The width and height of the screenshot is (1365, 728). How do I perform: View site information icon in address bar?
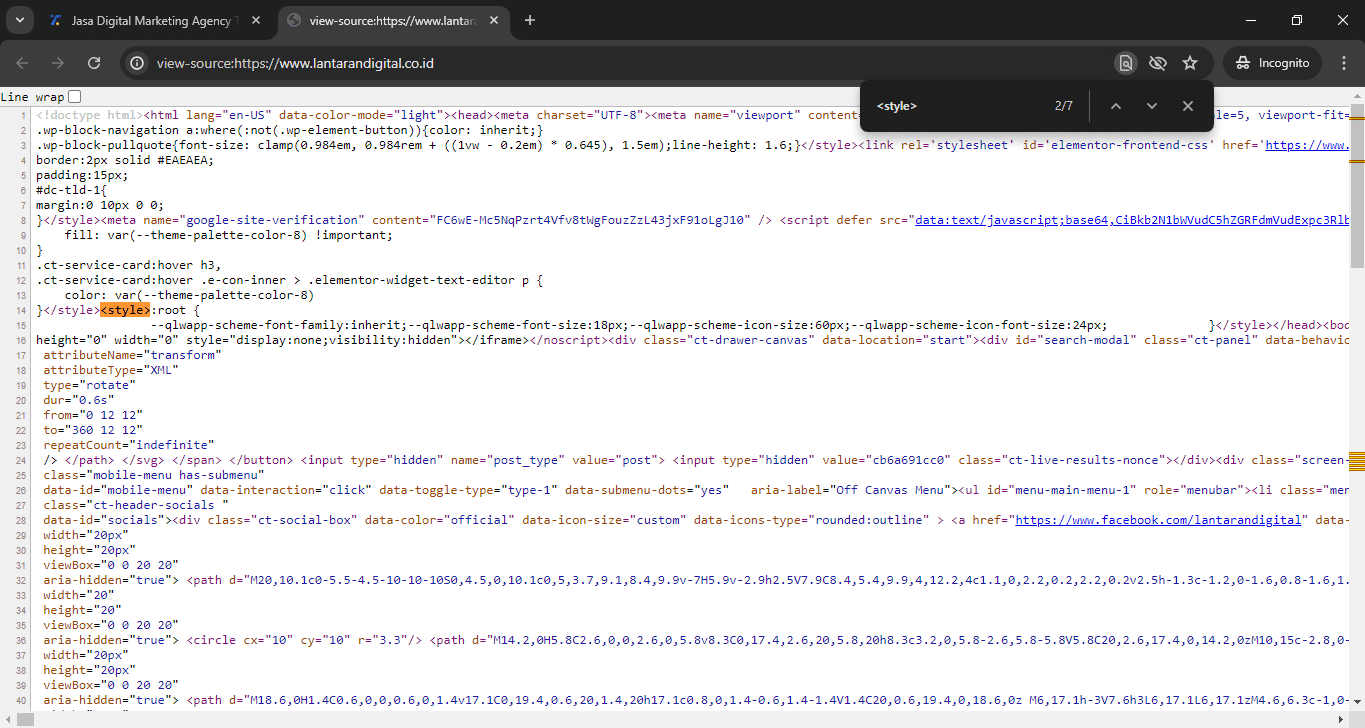138,63
